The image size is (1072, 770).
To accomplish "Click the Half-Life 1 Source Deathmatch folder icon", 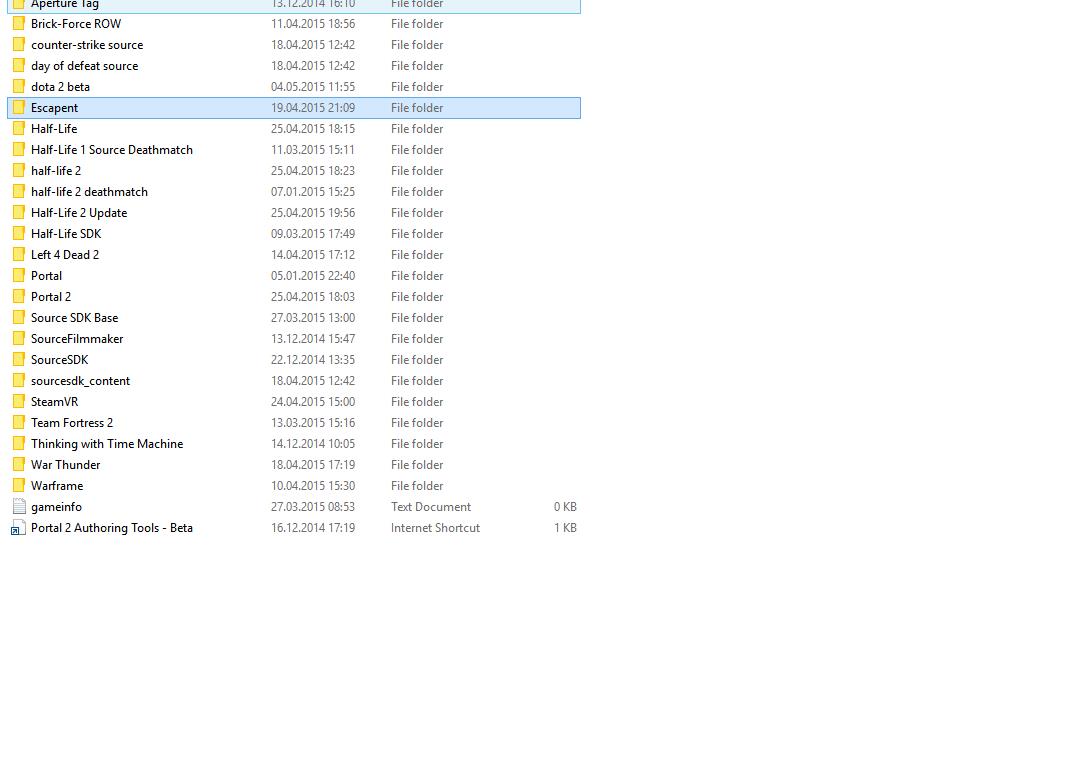I will click(19, 150).
